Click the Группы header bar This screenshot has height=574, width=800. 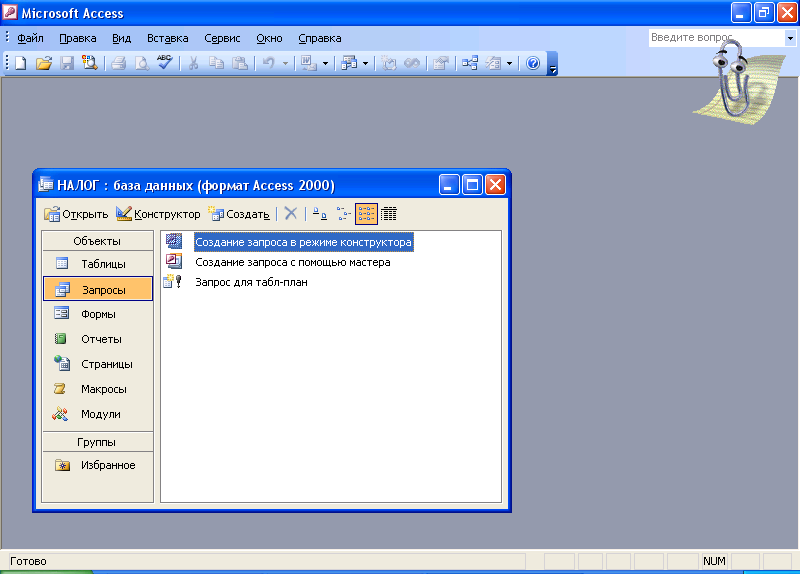click(x=97, y=442)
